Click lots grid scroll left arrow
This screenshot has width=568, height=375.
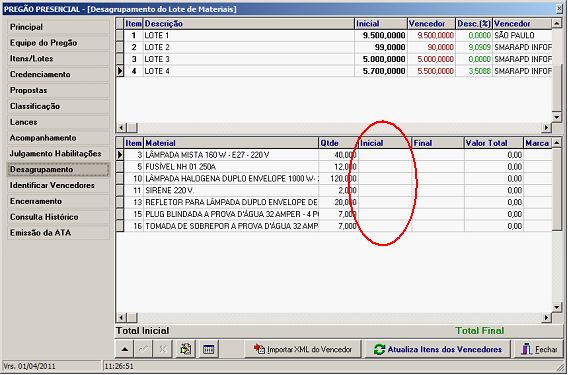click(121, 128)
